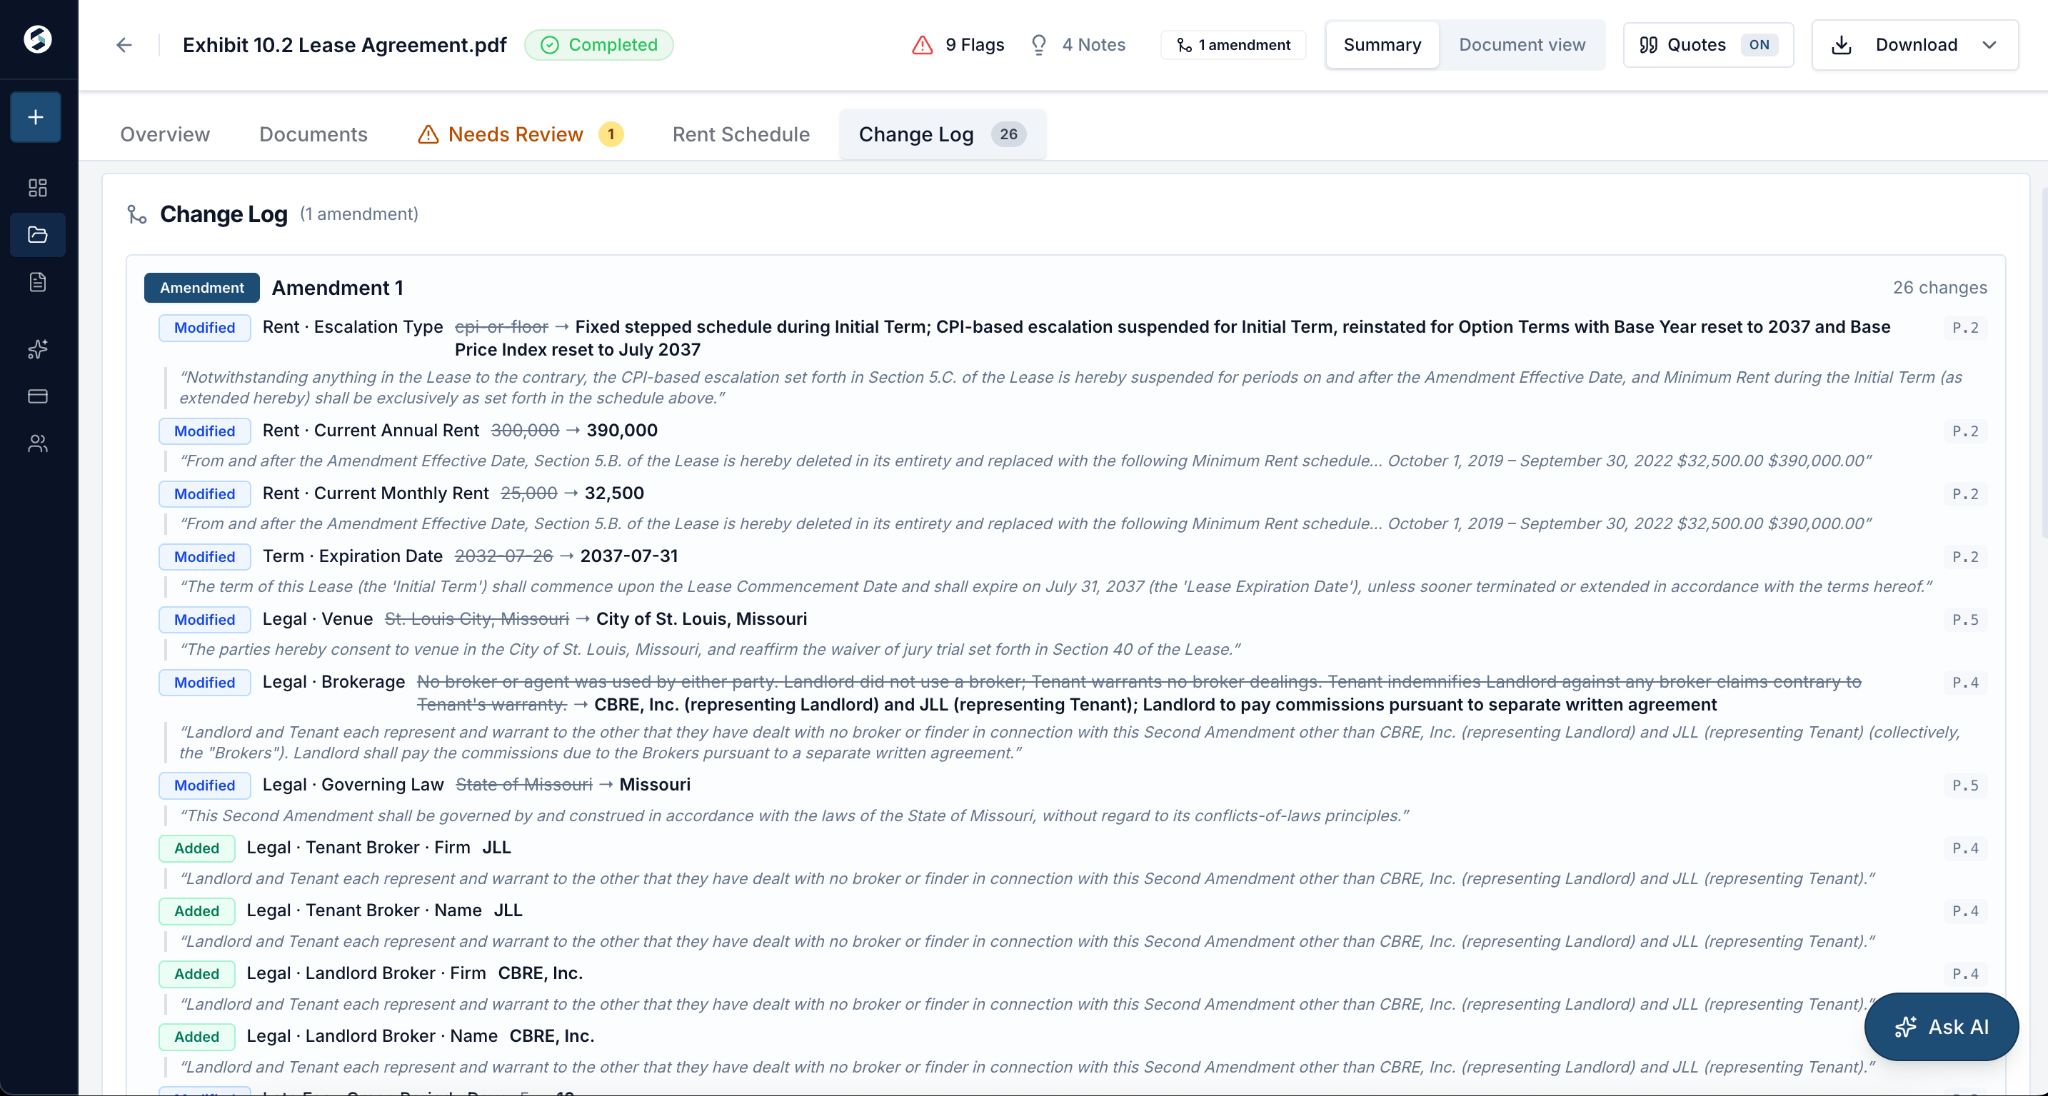
Task: Open page P.5 for Governing Law change
Action: 1965,786
